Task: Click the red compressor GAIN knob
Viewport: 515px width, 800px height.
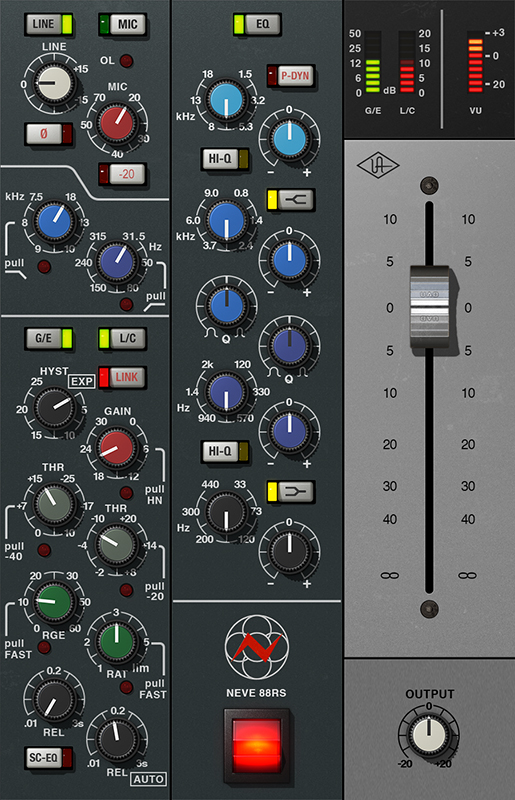Action: point(117,448)
